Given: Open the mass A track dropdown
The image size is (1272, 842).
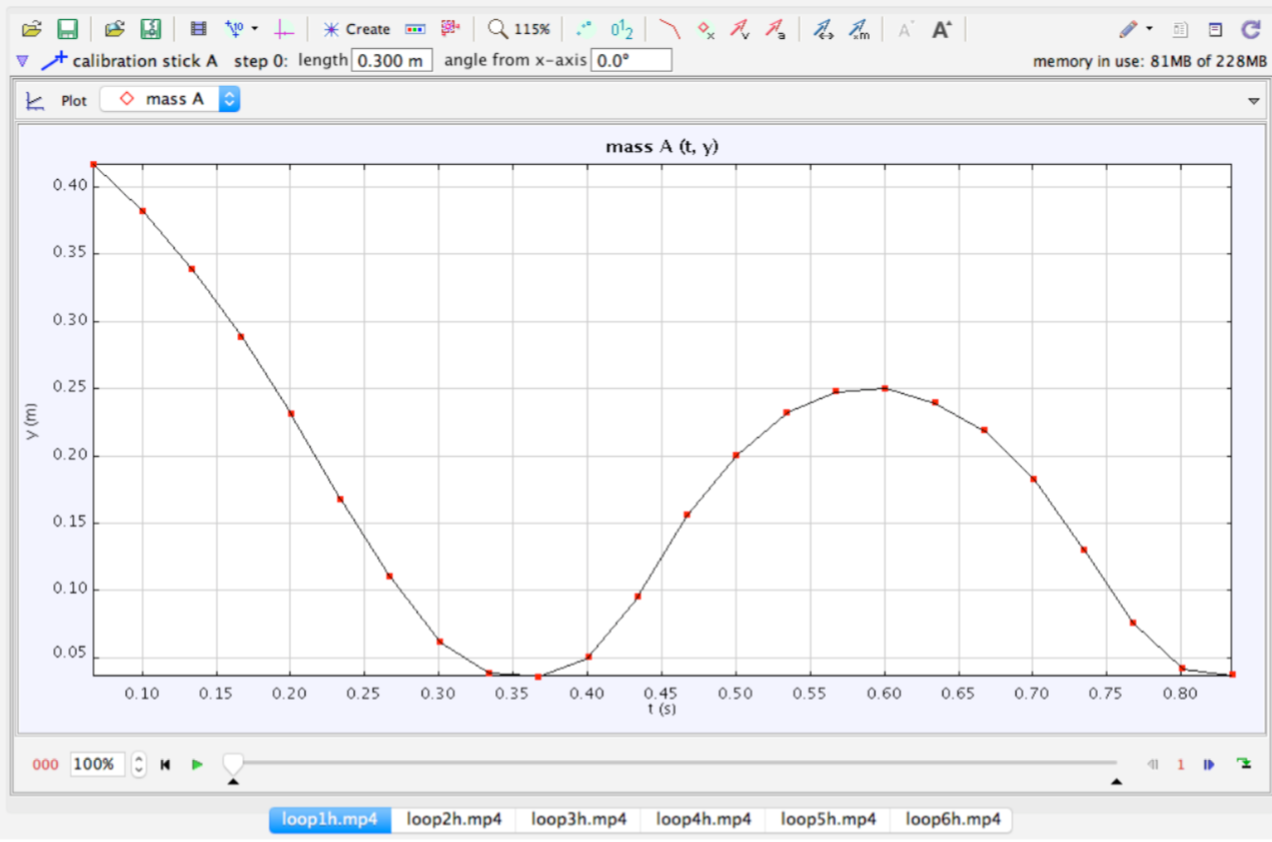Looking at the screenshot, I should click(171, 99).
